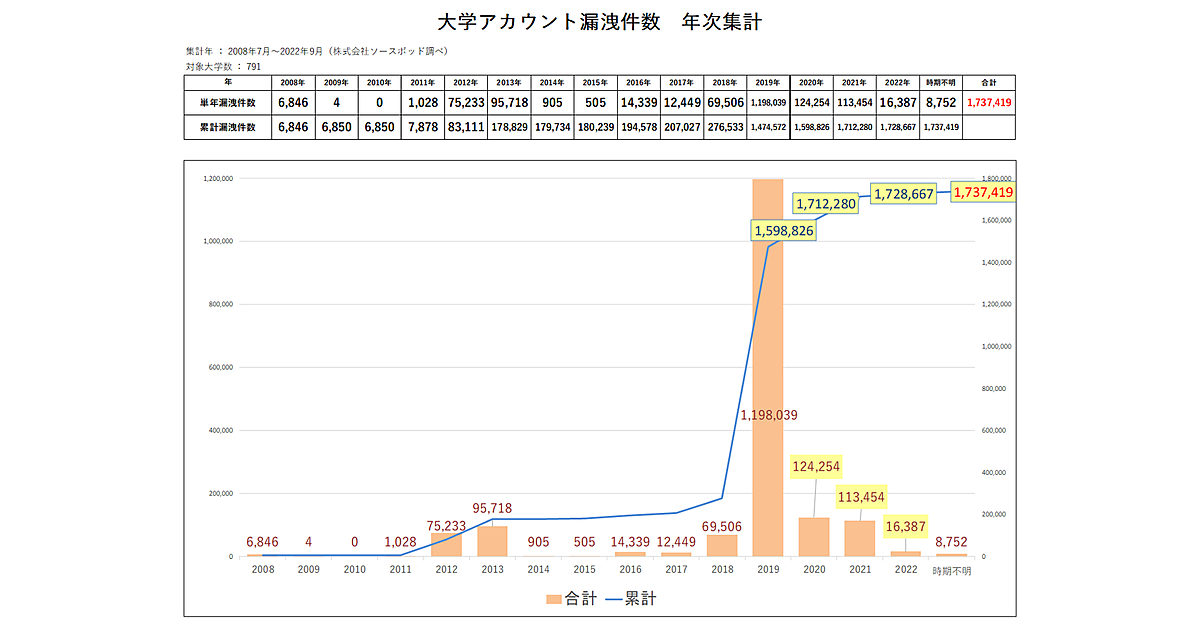Click the chart title 大学アカウント漏洩件数 年次集計
Image resolution: width=1200 pixels, height=630 pixels.
click(600, 22)
